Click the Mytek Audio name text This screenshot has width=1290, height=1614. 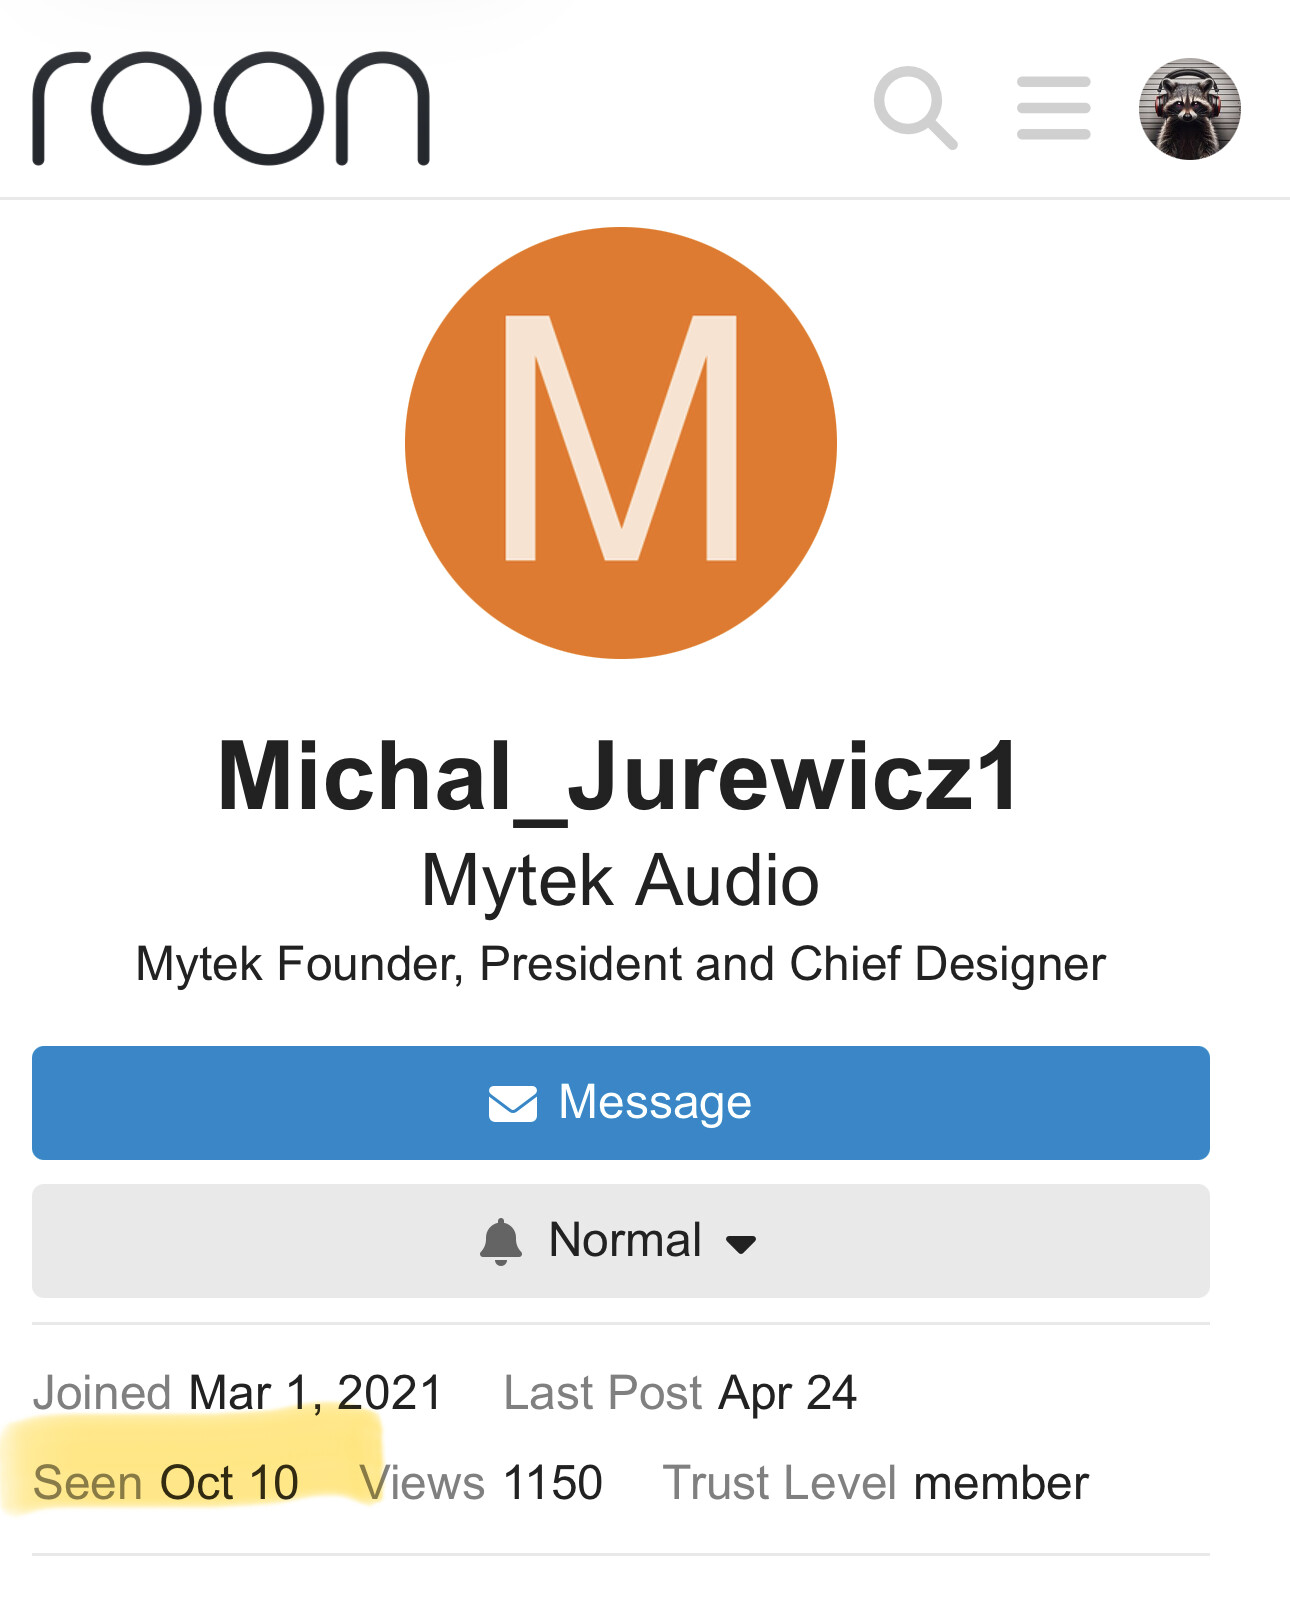pyautogui.click(x=620, y=881)
